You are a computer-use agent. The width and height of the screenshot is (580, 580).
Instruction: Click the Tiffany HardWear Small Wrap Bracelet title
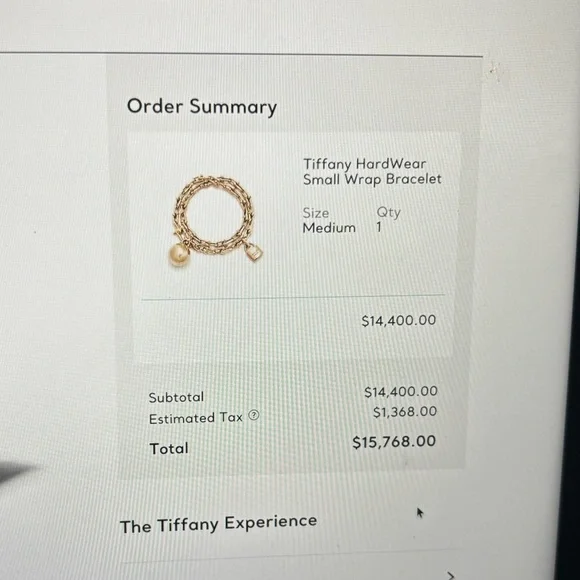coord(372,172)
